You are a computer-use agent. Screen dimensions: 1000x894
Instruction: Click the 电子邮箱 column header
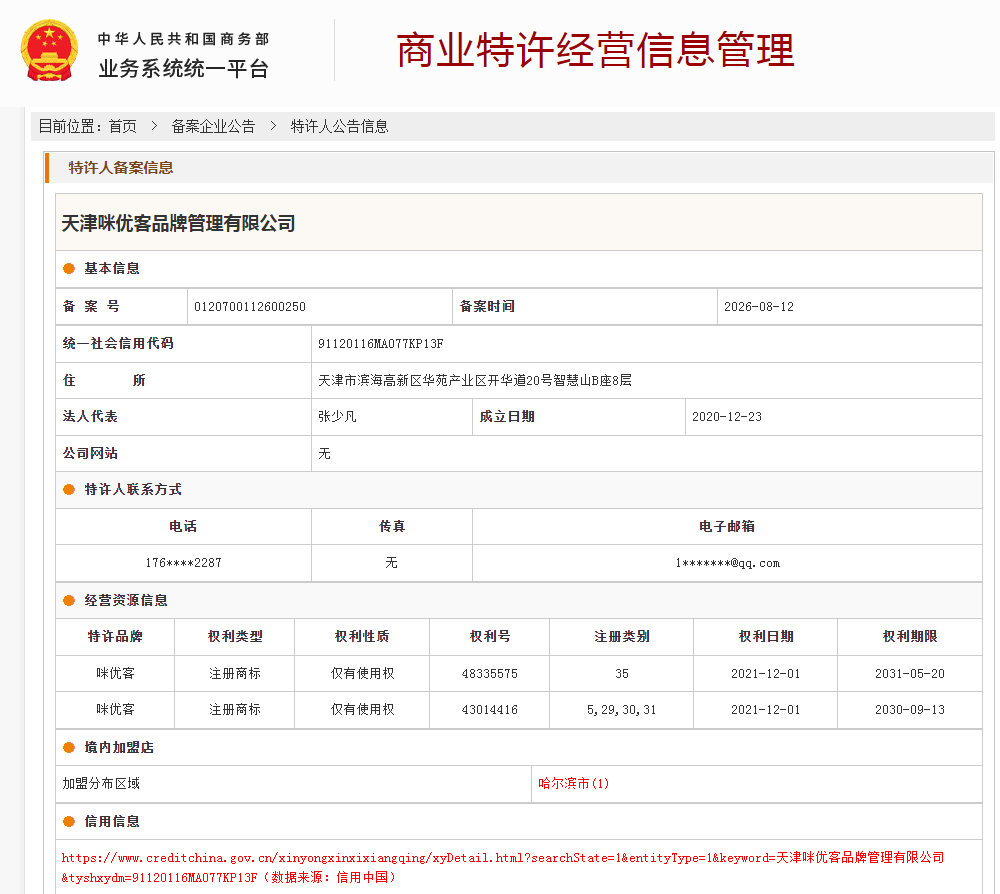(727, 526)
